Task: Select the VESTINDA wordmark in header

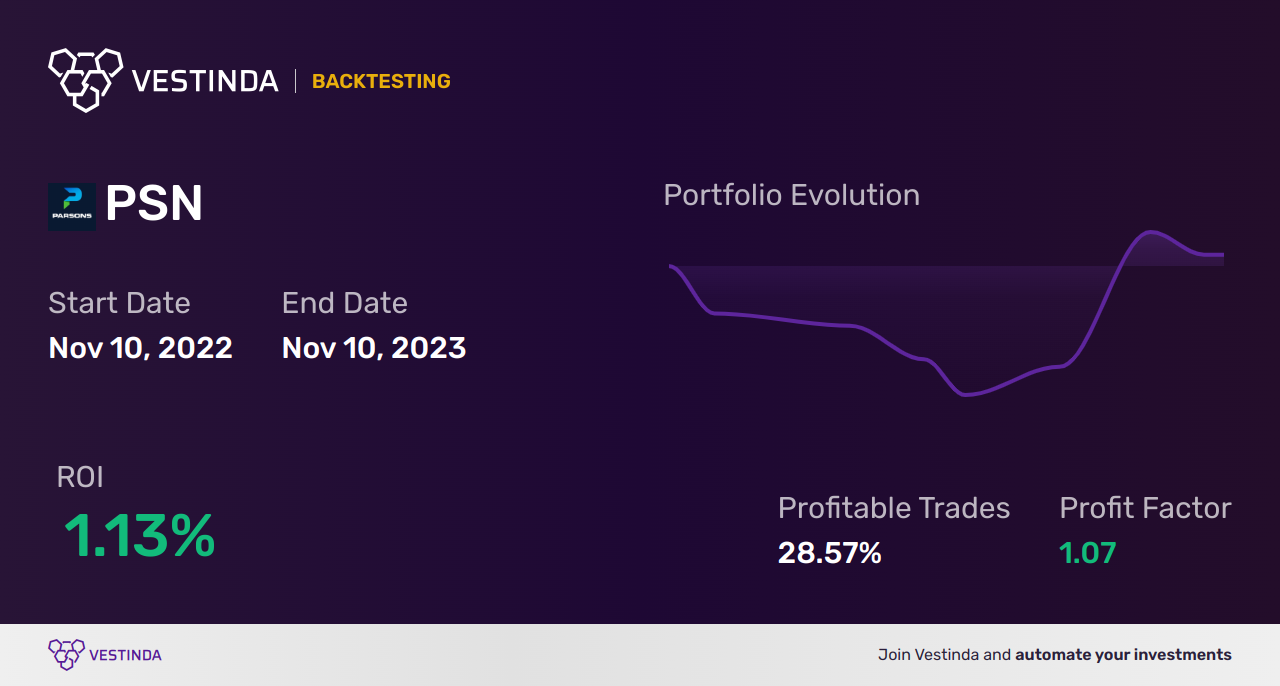Action: coord(205,81)
